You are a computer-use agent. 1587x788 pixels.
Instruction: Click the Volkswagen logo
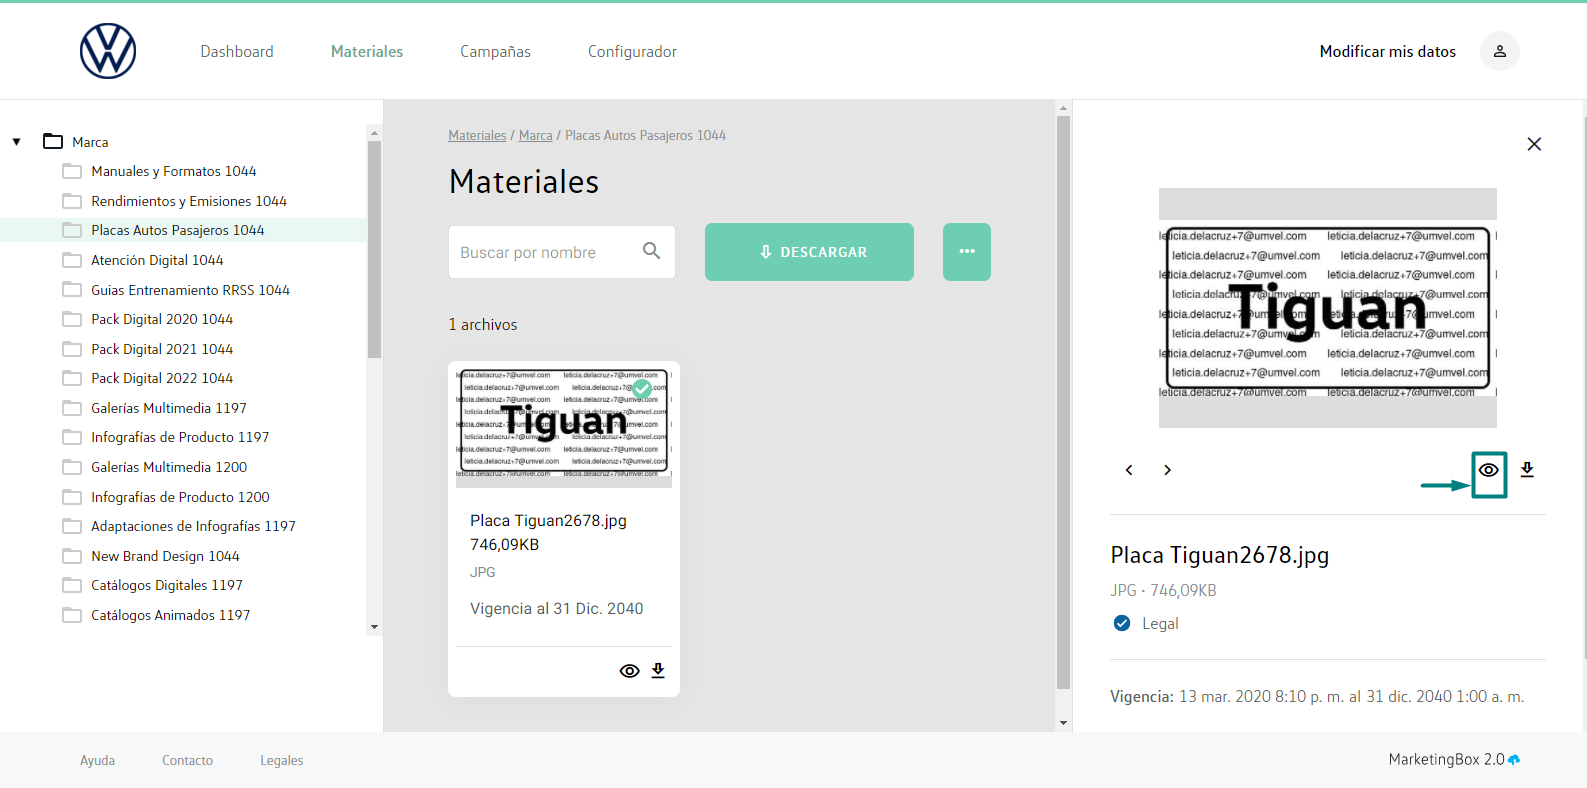point(108,51)
